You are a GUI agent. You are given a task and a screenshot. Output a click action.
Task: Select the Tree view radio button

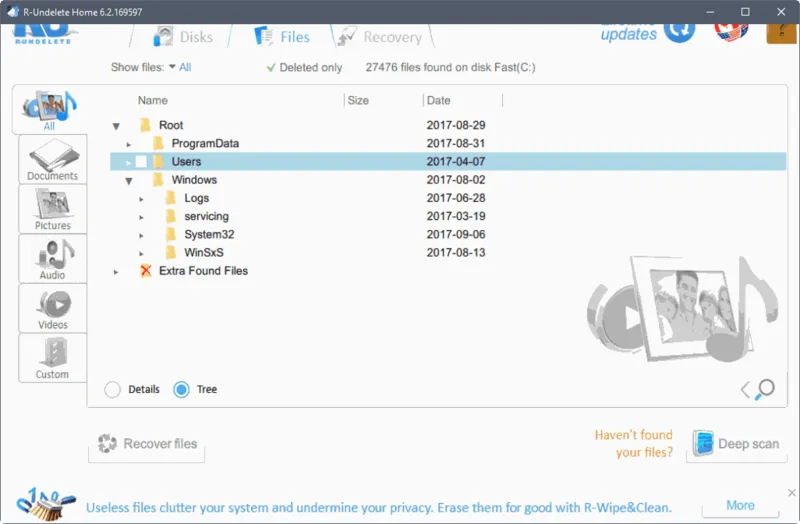click(181, 390)
